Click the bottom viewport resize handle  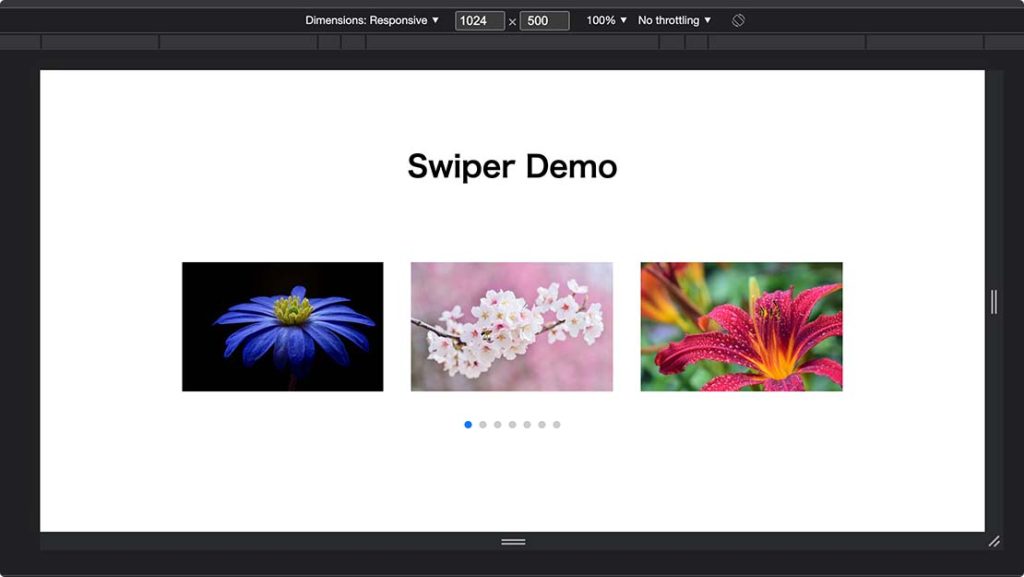point(512,540)
